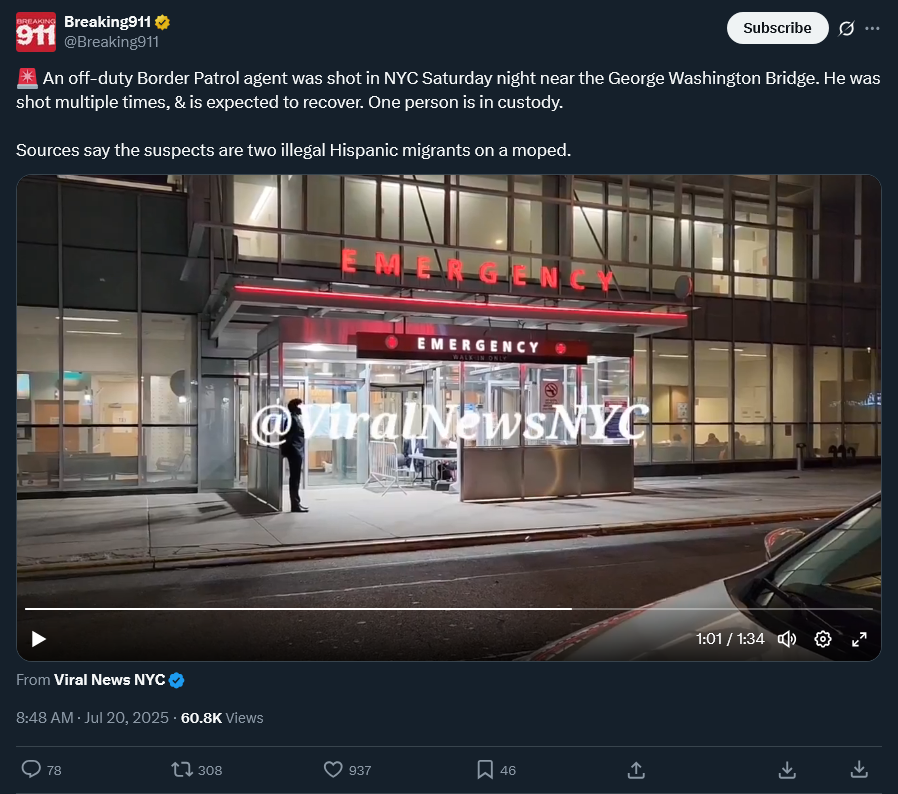Click the @Breaking911 handle

click(111, 42)
